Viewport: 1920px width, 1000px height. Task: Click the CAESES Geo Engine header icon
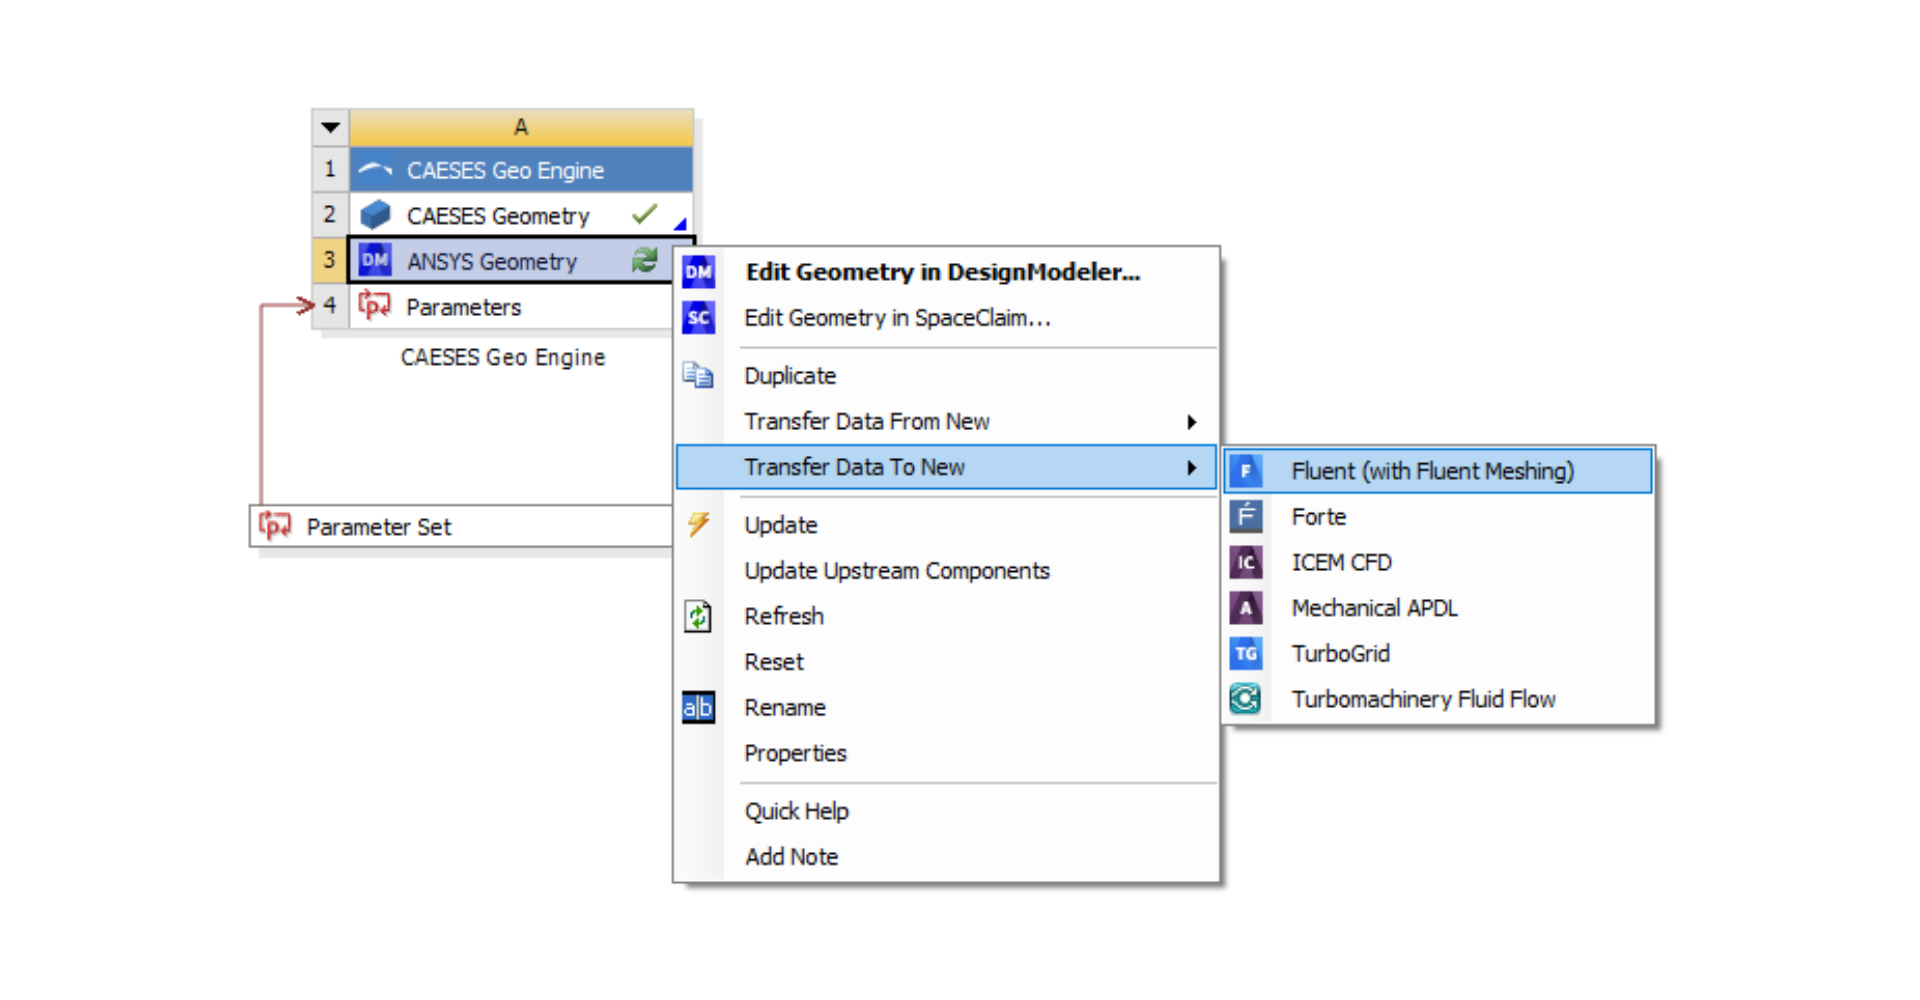(375, 170)
